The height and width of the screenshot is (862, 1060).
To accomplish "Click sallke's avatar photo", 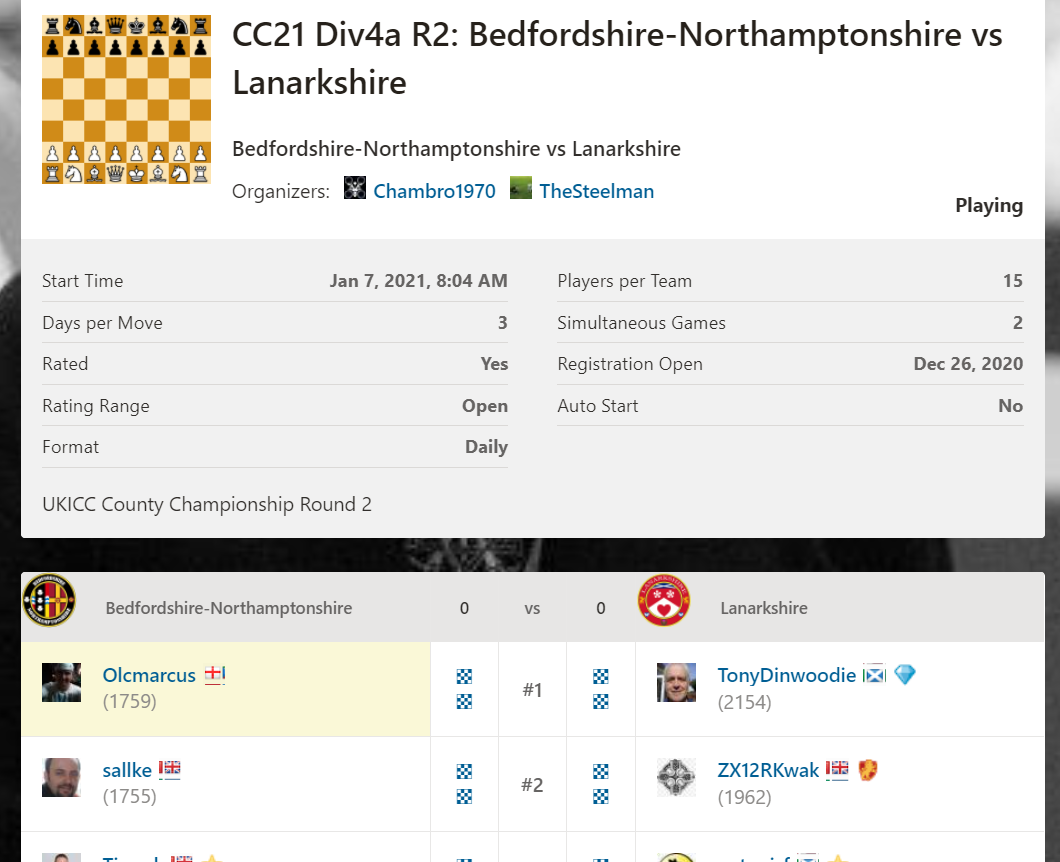I will click(61, 777).
